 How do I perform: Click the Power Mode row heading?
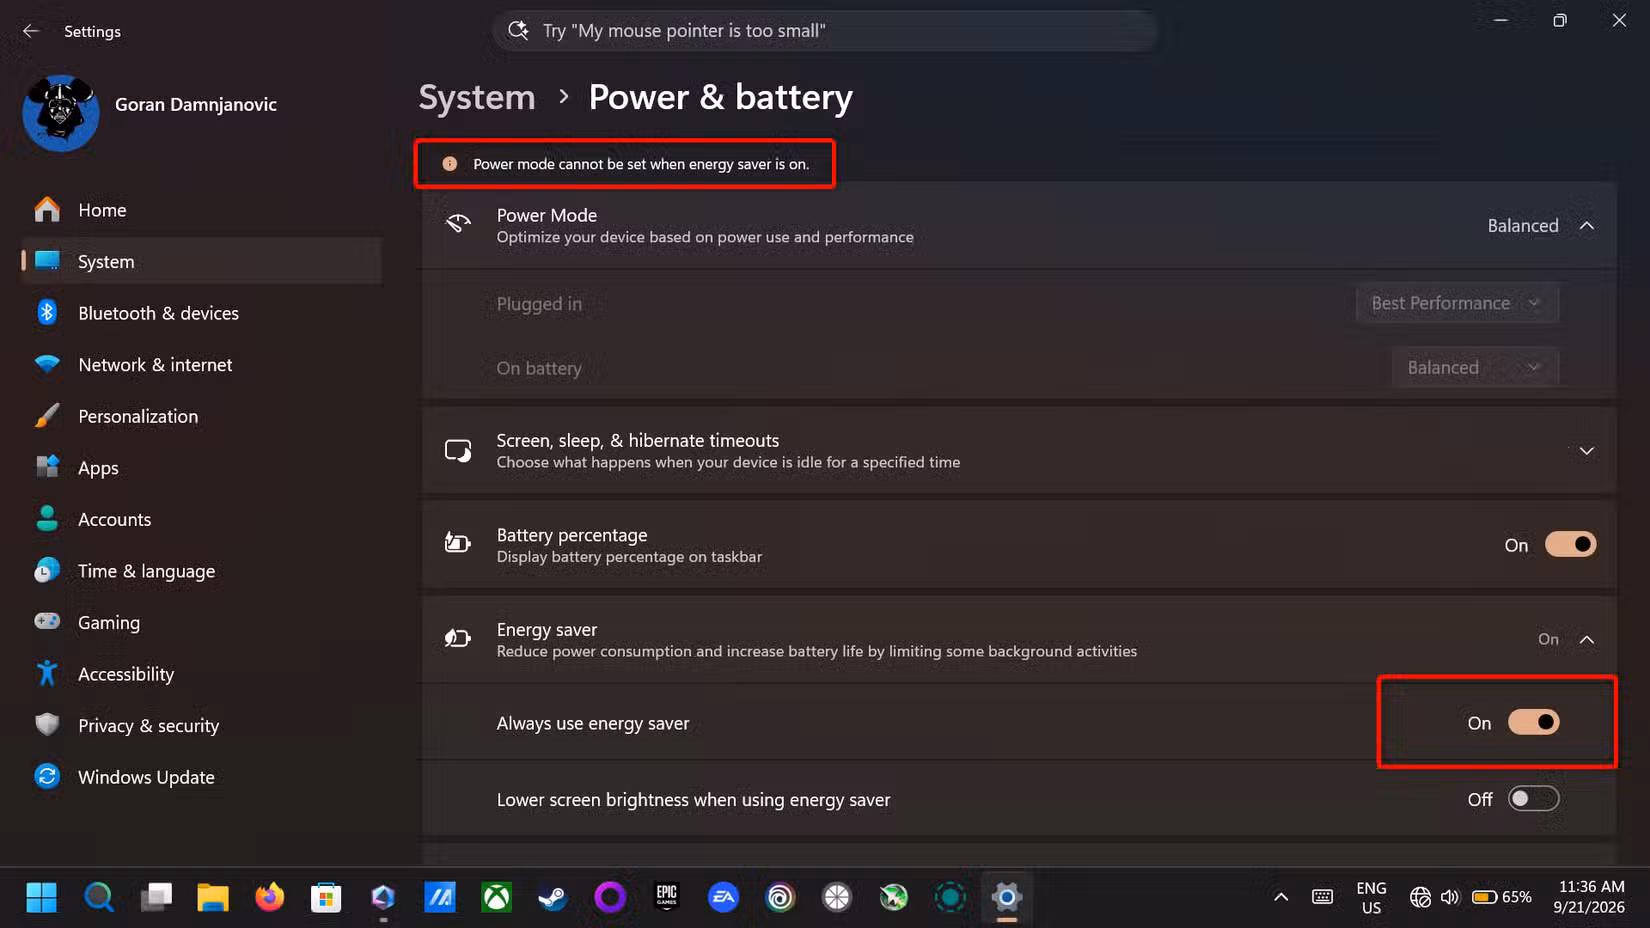click(546, 215)
